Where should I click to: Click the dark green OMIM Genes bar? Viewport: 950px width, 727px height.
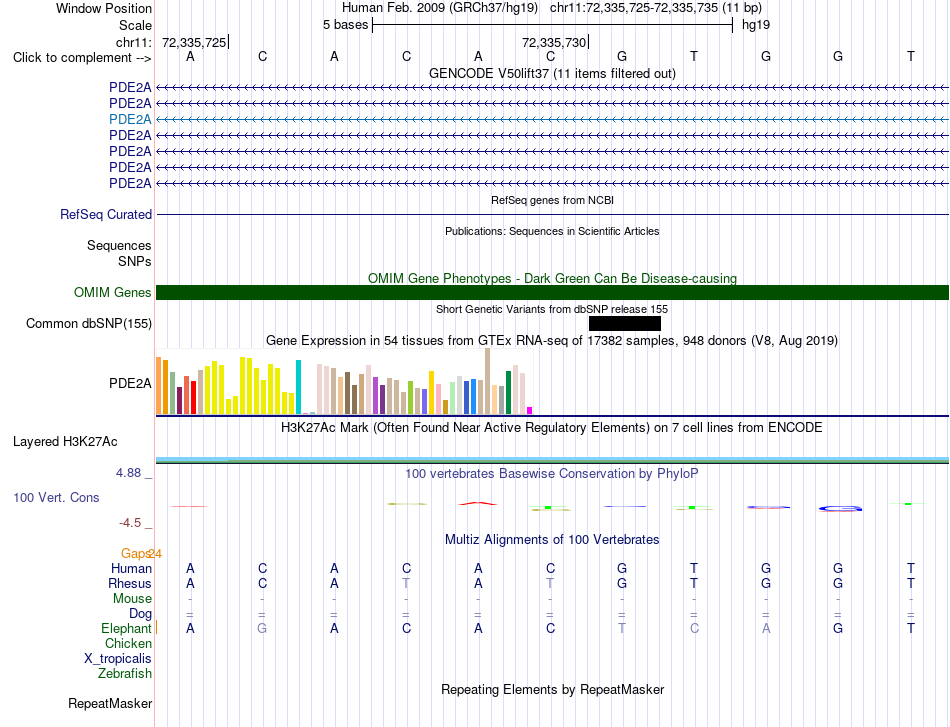(552, 293)
